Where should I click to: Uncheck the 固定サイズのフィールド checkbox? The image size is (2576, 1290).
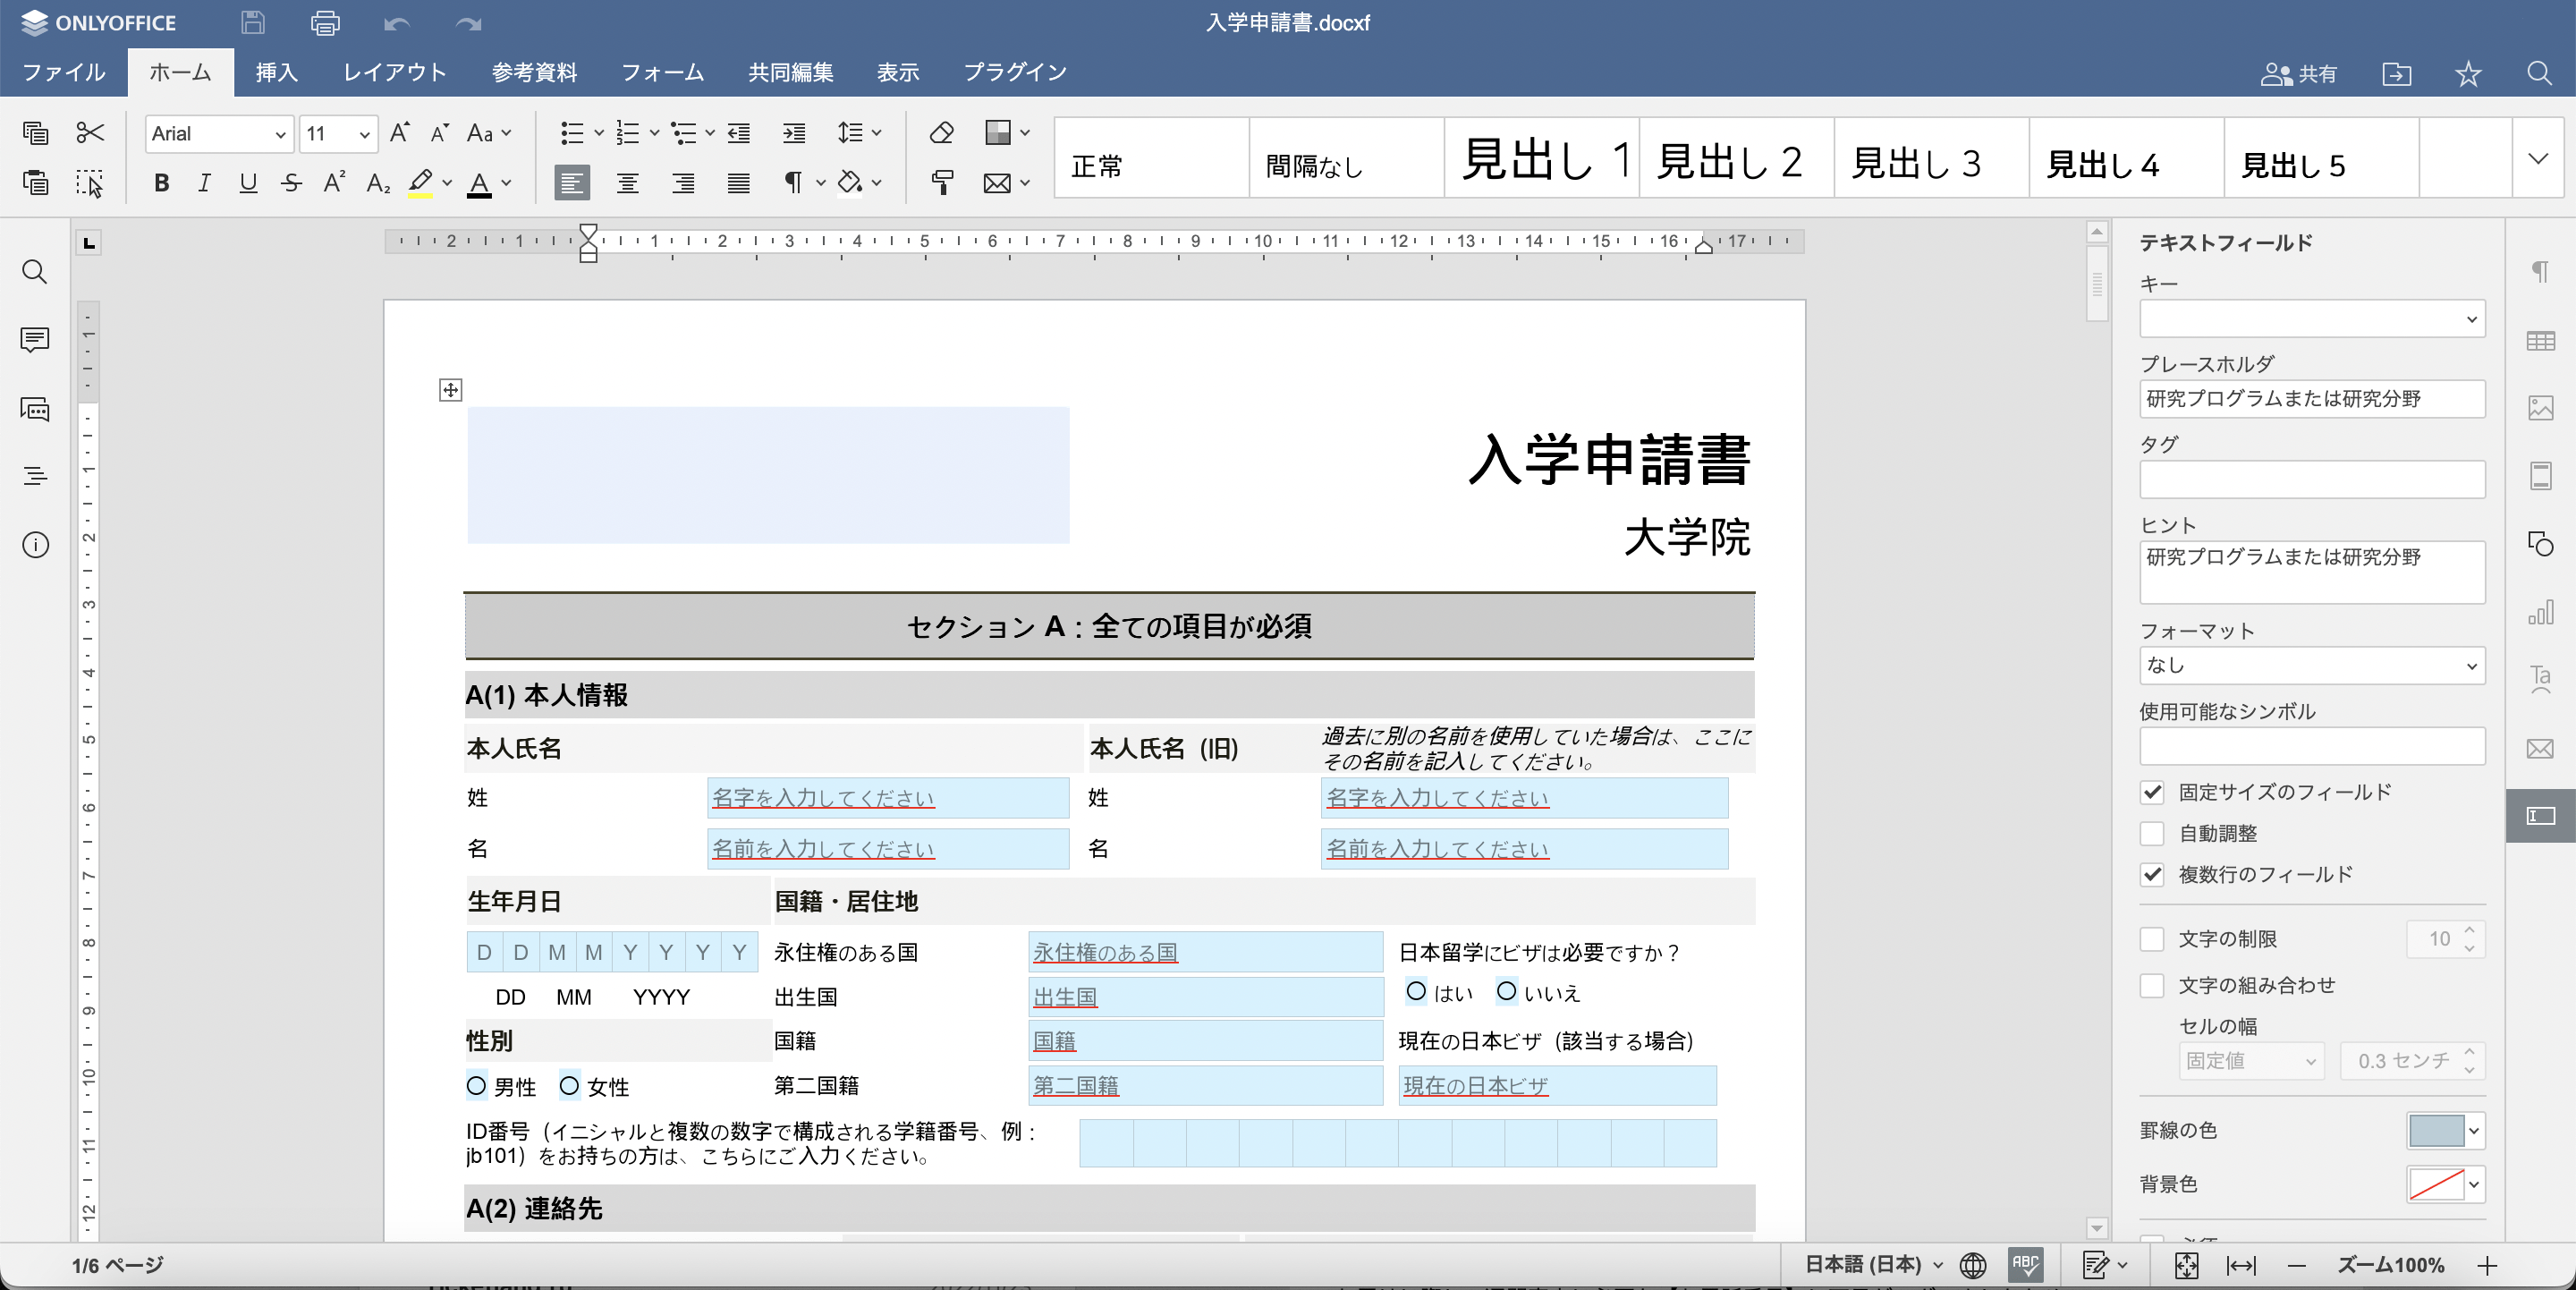click(x=2152, y=792)
